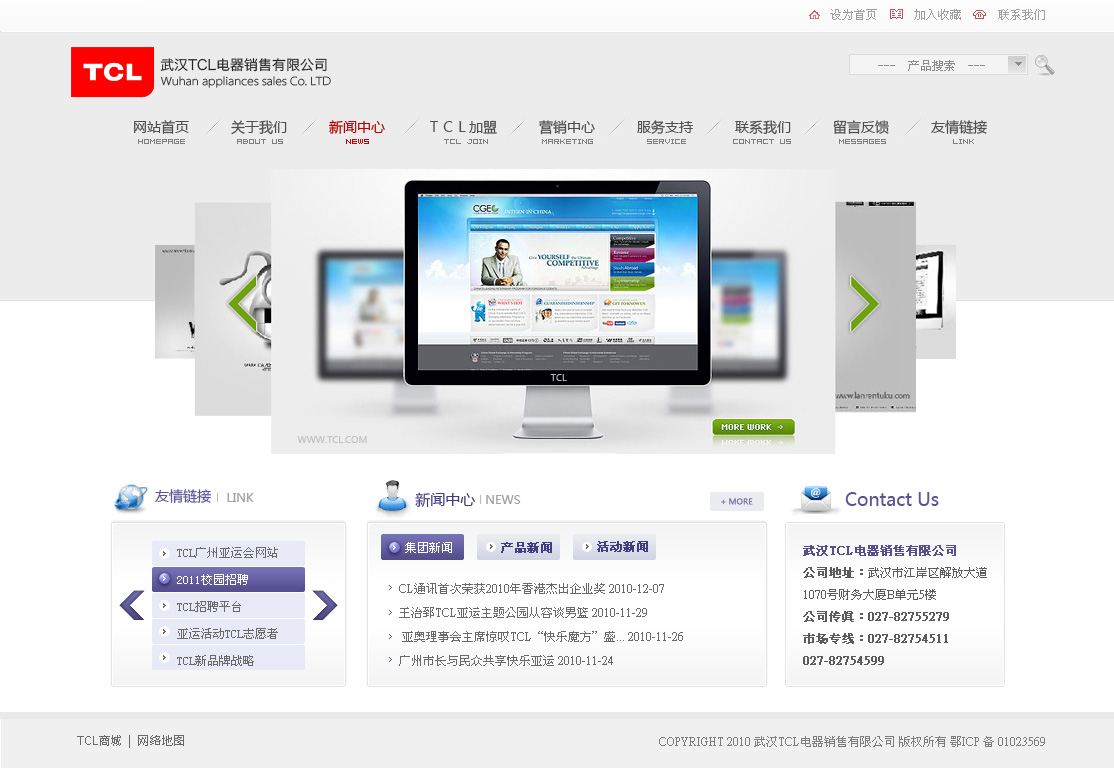Click the green MORE WORK button
The image size is (1114, 768).
(753, 427)
